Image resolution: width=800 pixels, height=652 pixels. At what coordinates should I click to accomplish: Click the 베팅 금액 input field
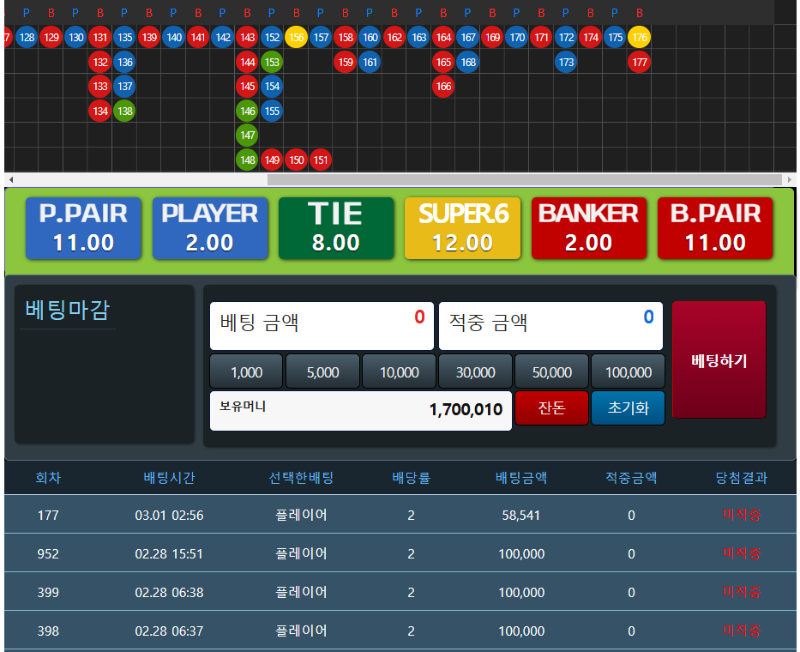click(322, 325)
